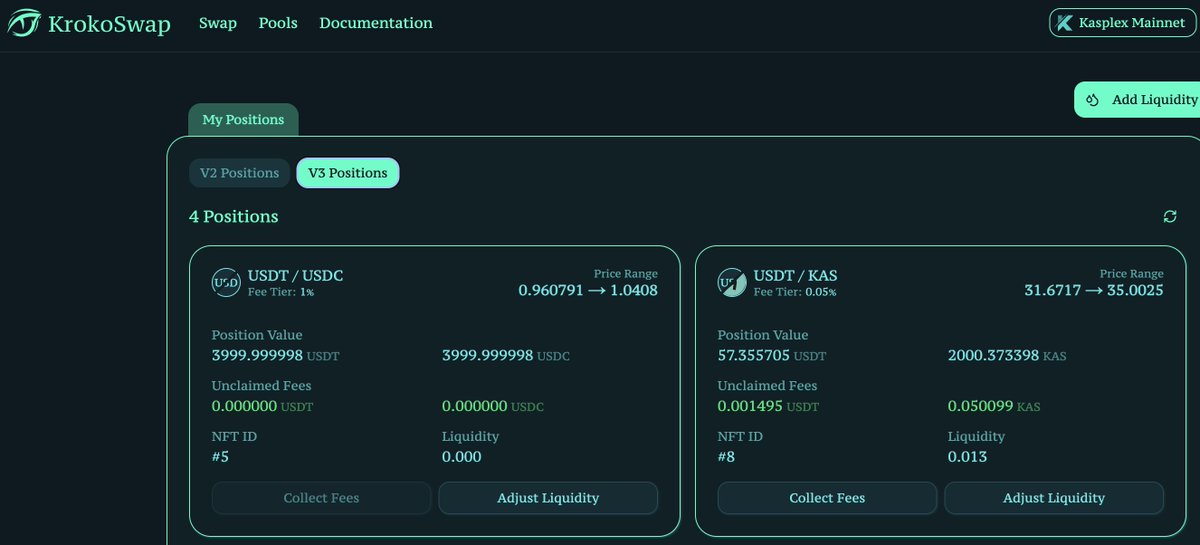Screen dimensions: 1200x545
Task: Click the price range 0.960791 → 1.0408
Action: click(x=588, y=291)
